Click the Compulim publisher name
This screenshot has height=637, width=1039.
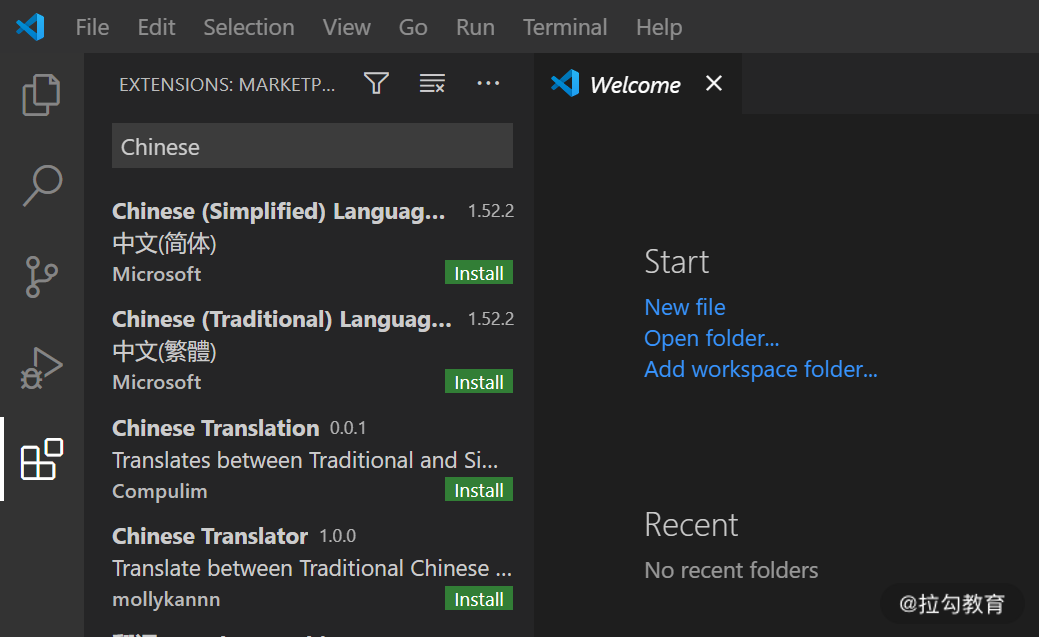tap(160, 491)
